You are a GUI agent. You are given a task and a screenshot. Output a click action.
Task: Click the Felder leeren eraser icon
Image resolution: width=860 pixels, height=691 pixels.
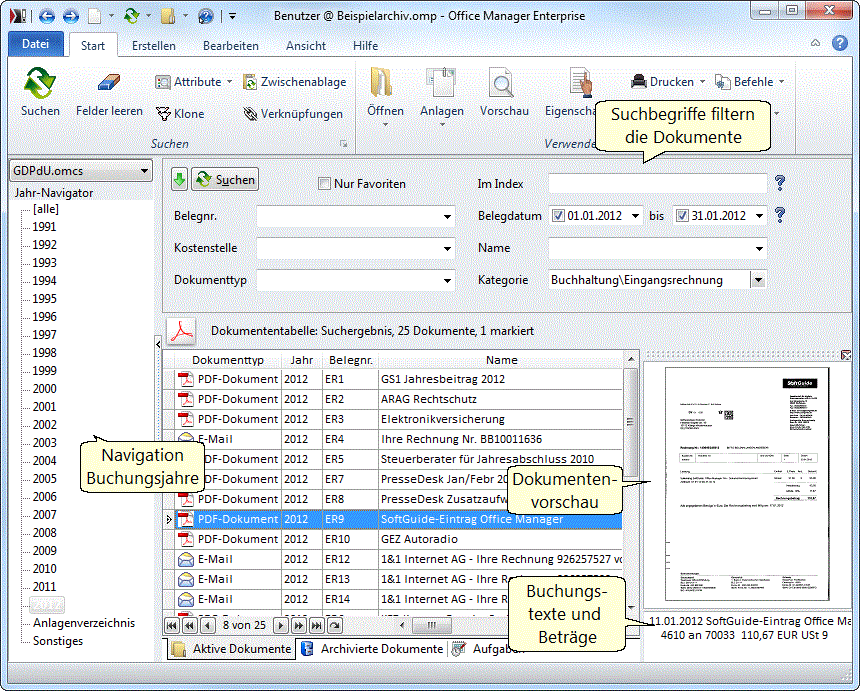click(109, 82)
